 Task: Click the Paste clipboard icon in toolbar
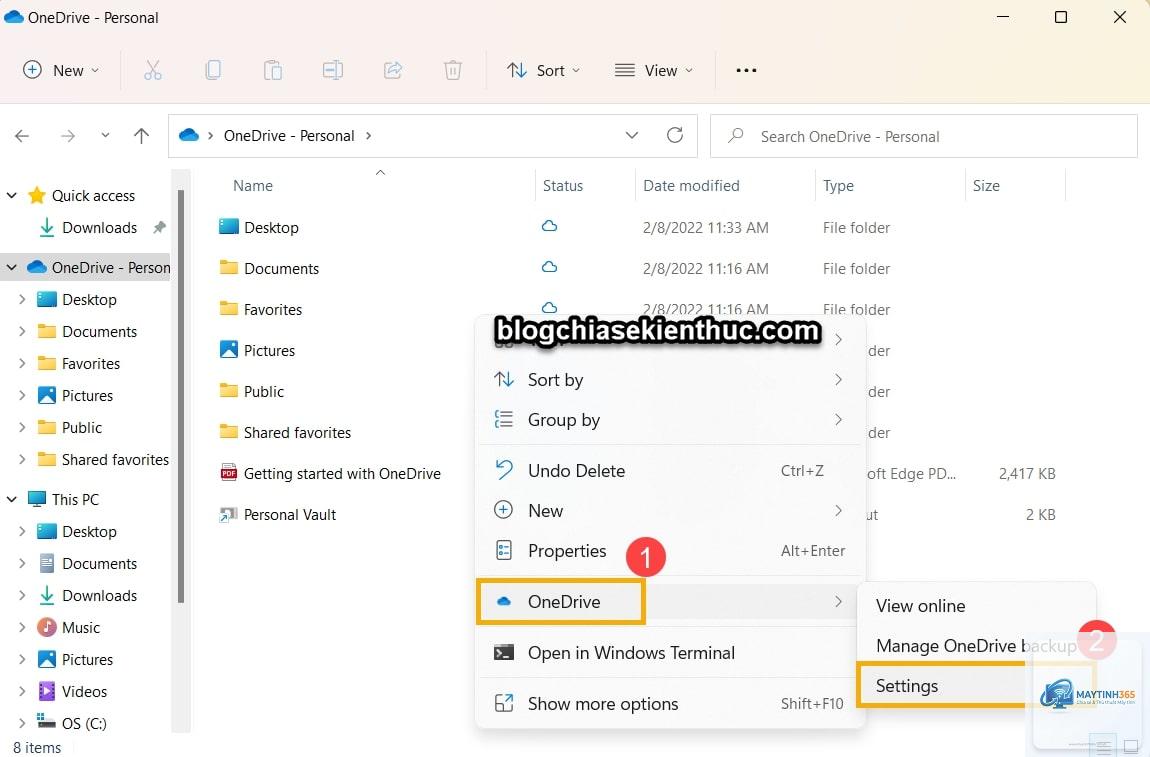[x=273, y=70]
